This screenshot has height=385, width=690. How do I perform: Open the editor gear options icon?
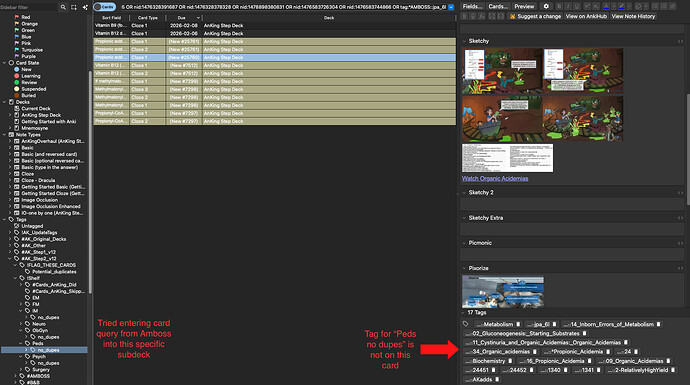point(546,6)
